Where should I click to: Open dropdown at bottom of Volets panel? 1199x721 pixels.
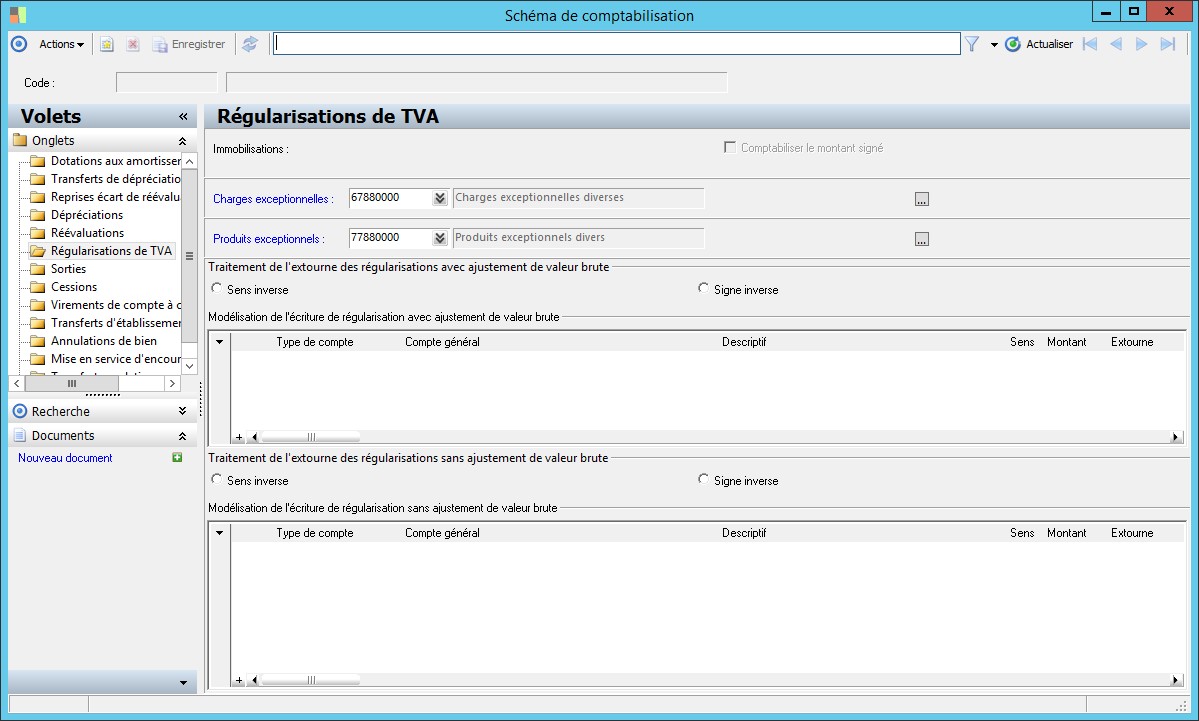184,683
